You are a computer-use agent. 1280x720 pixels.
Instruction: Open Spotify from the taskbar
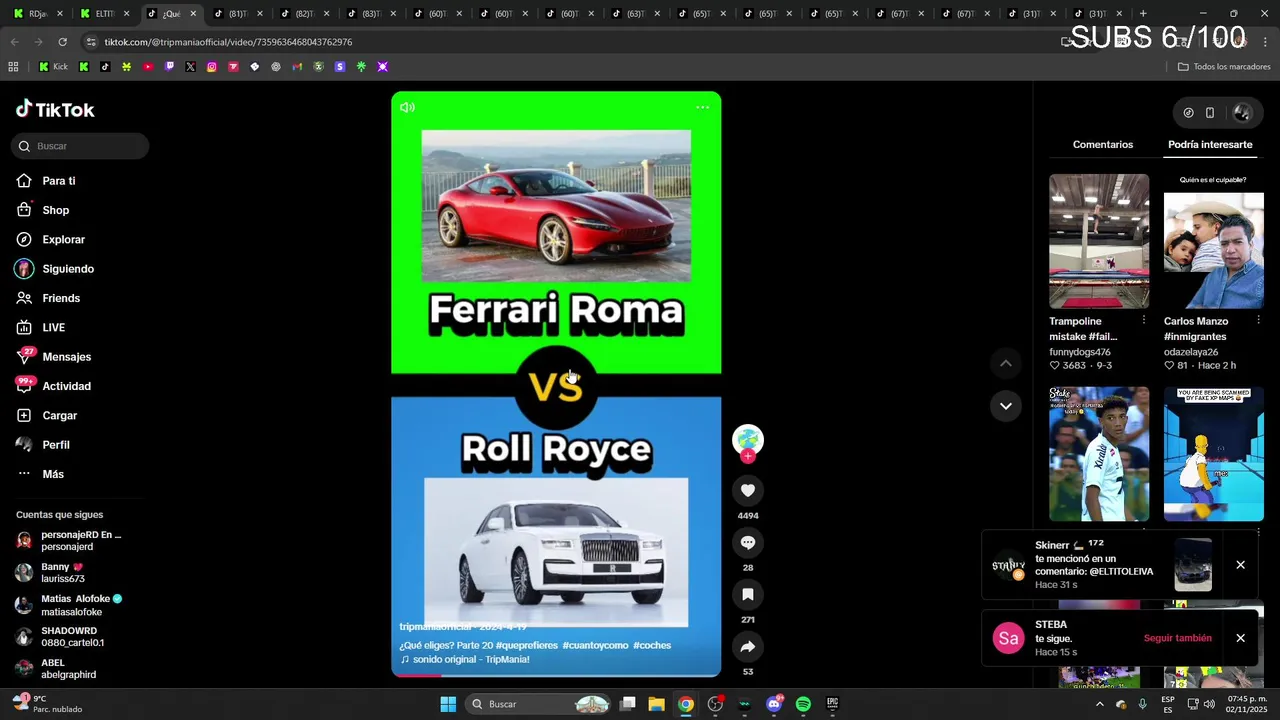[803, 704]
